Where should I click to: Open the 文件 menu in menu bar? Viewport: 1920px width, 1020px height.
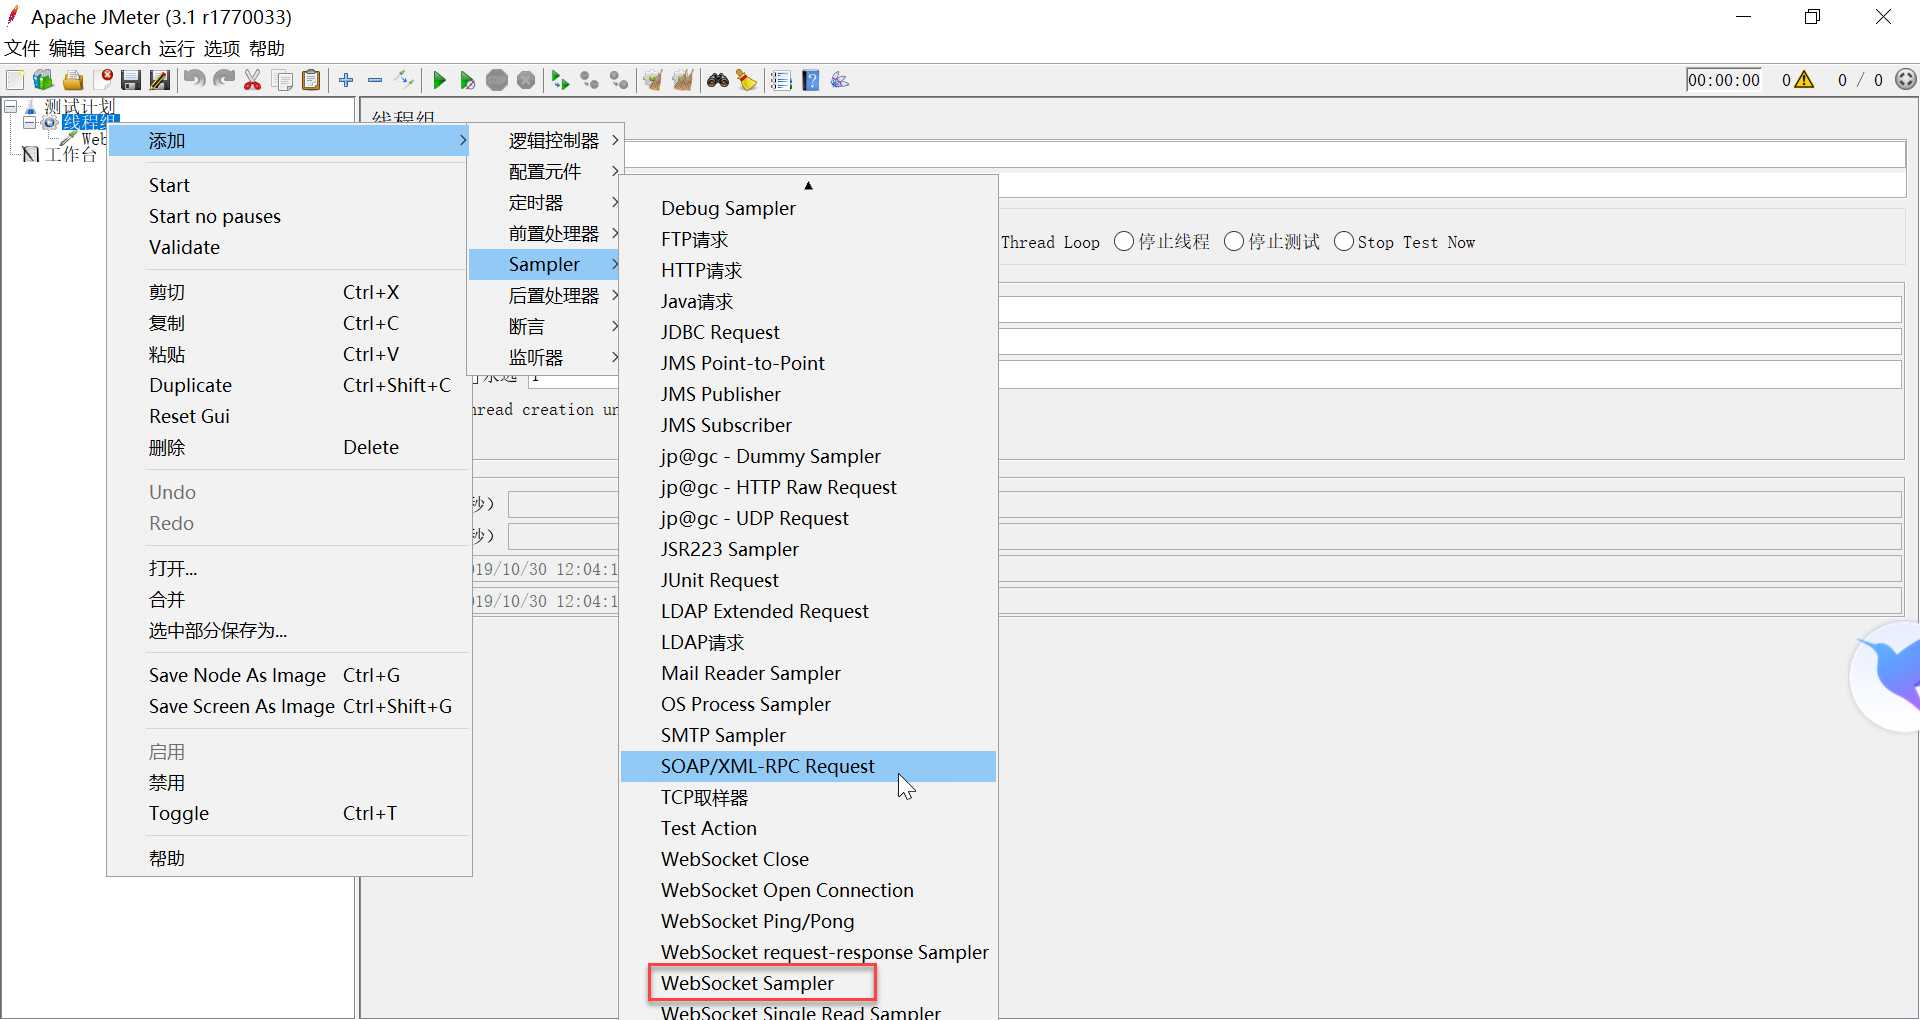[x=22, y=48]
